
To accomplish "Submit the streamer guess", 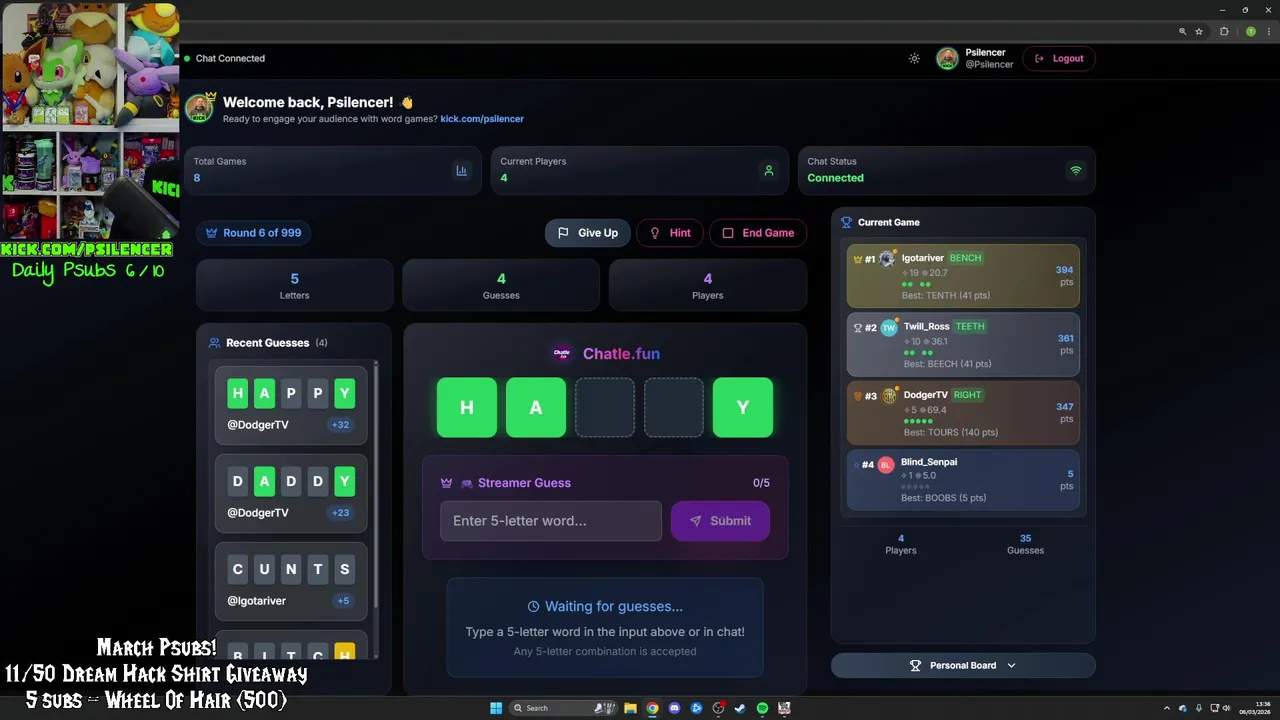I will 720,521.
